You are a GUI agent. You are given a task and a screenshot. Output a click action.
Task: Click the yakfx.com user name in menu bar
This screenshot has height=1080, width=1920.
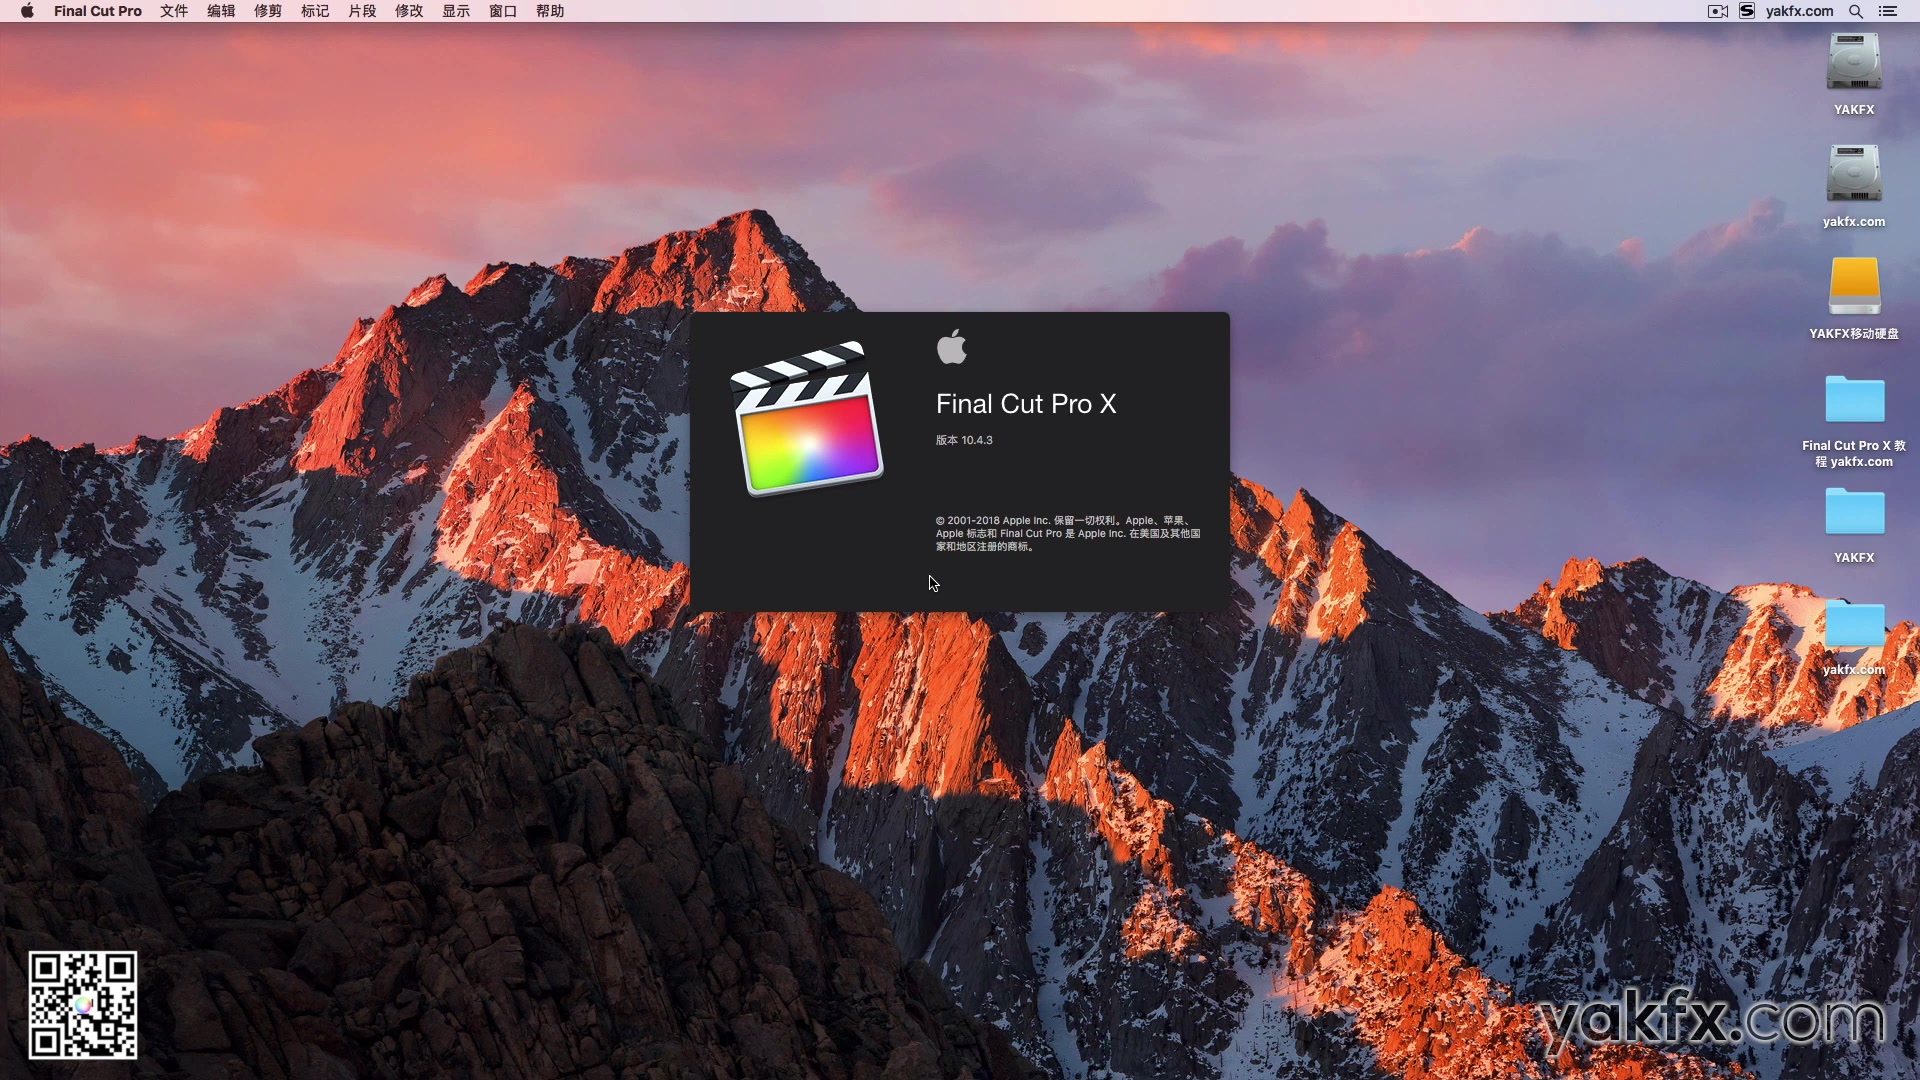tap(1799, 11)
